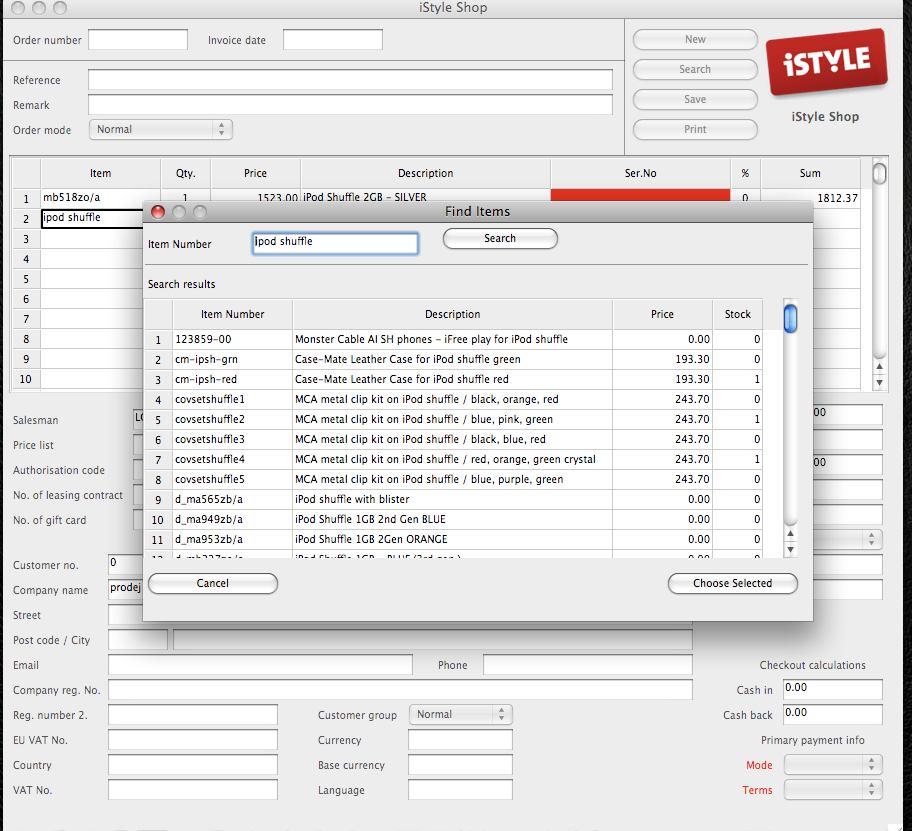This screenshot has height=831, width=912.
Task: Click the Remark input field
Action: (350, 105)
